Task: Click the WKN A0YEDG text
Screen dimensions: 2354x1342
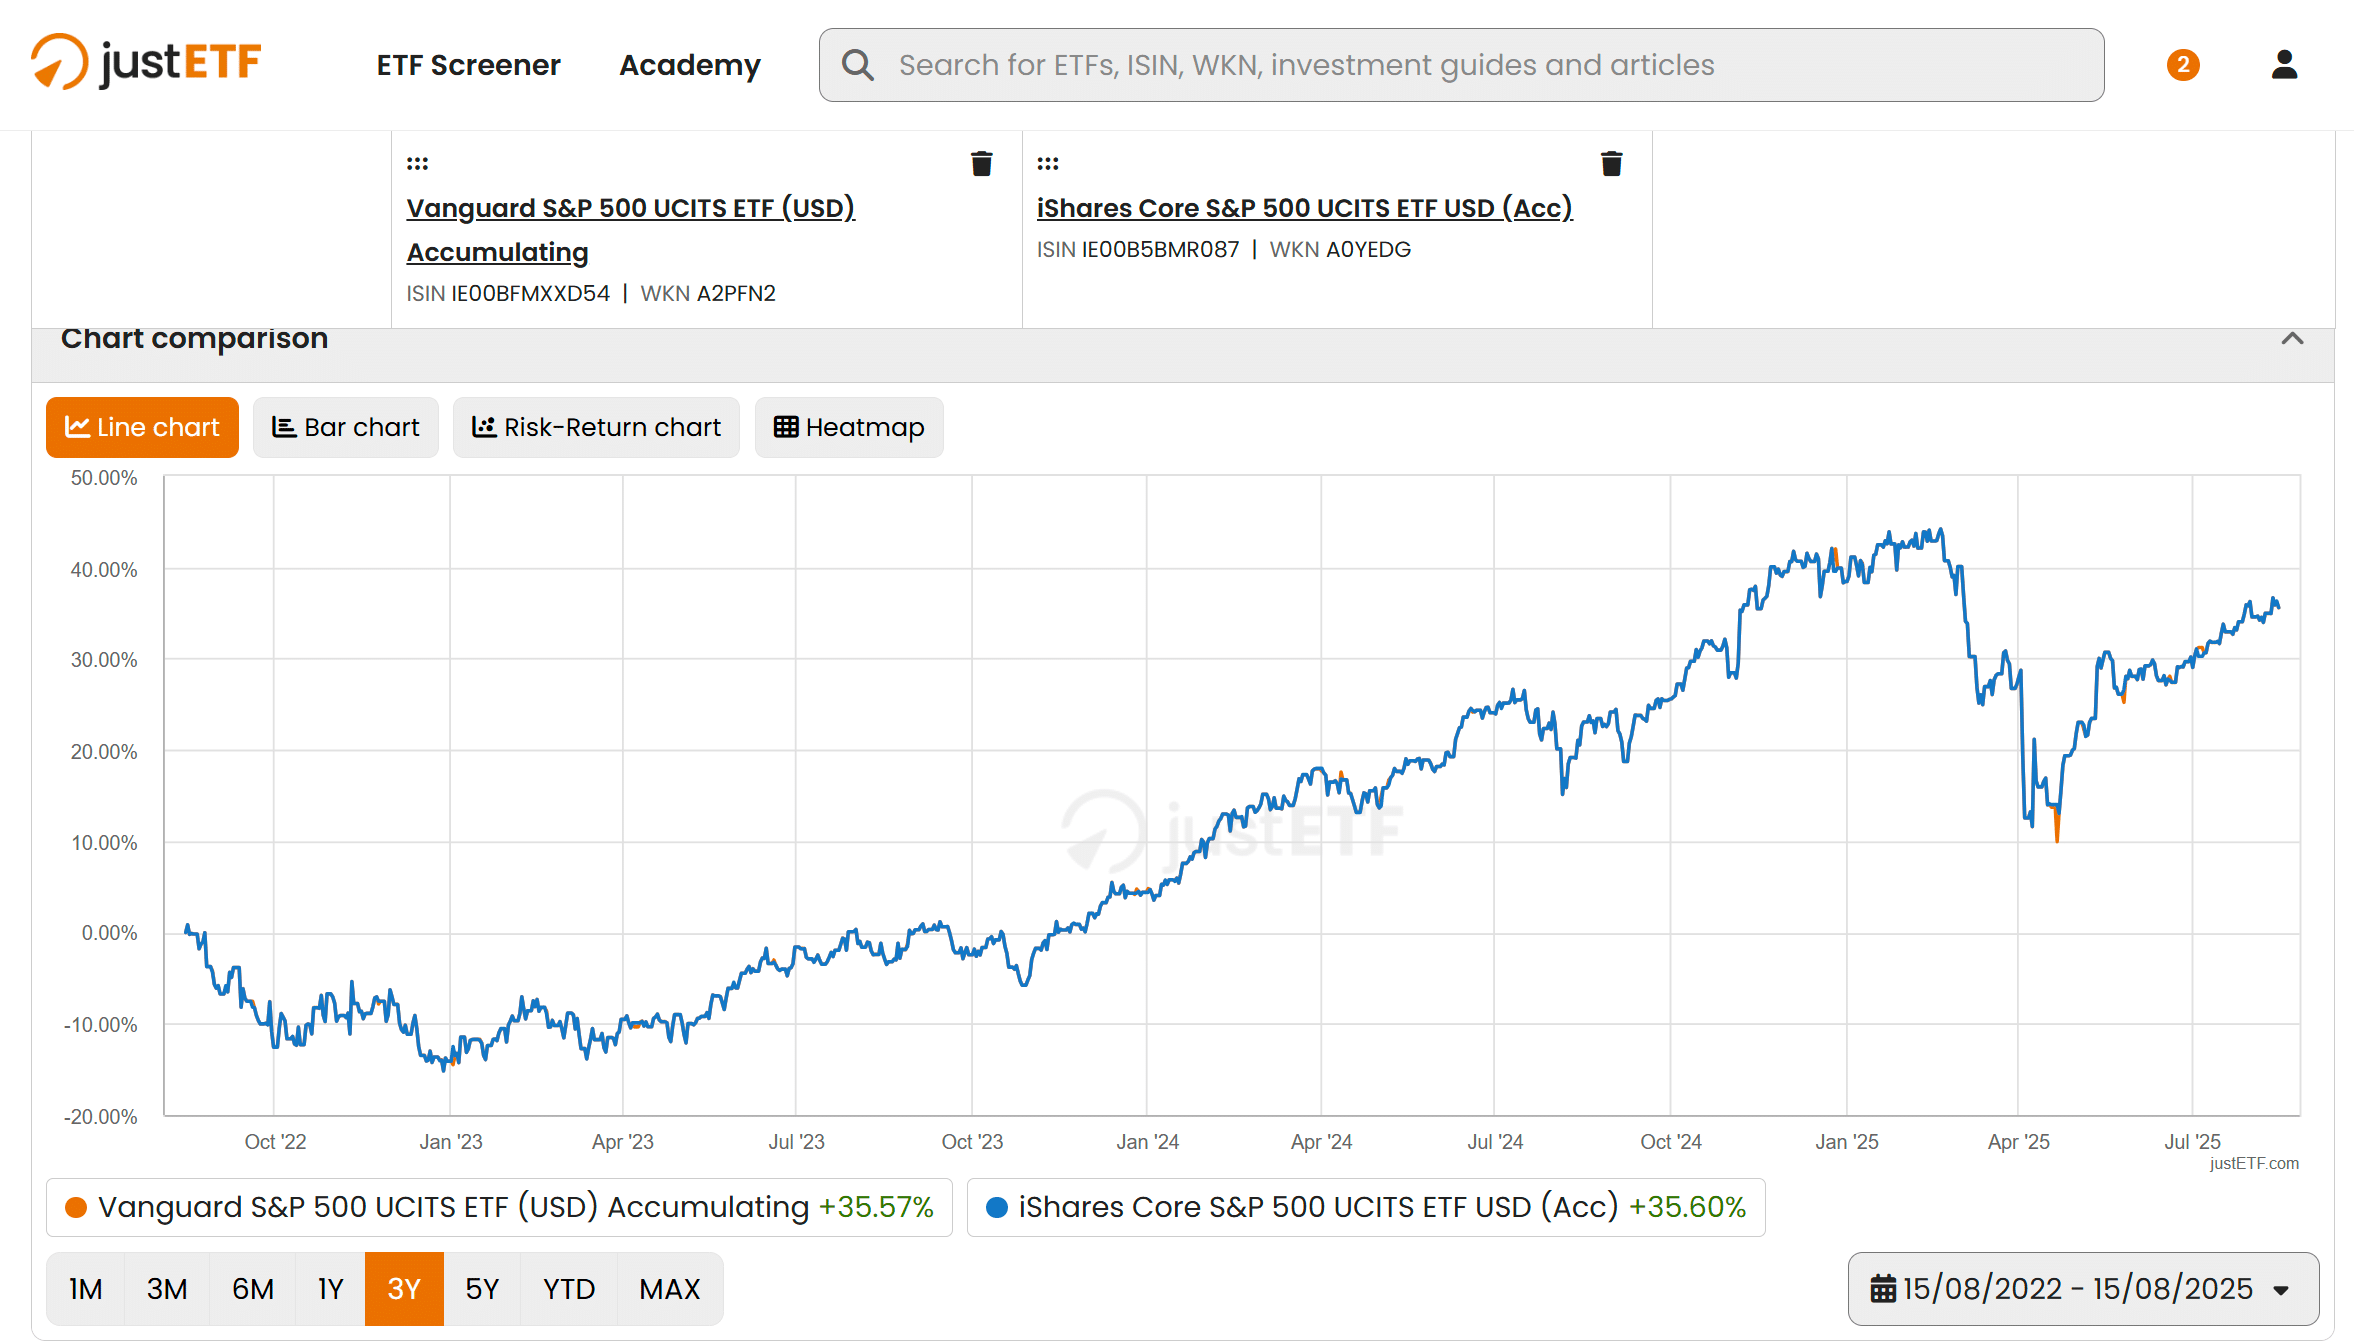Action: tap(1340, 249)
